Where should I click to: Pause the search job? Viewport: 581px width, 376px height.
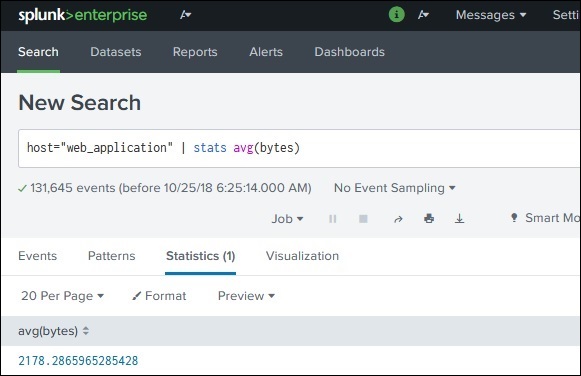pyautogui.click(x=332, y=219)
